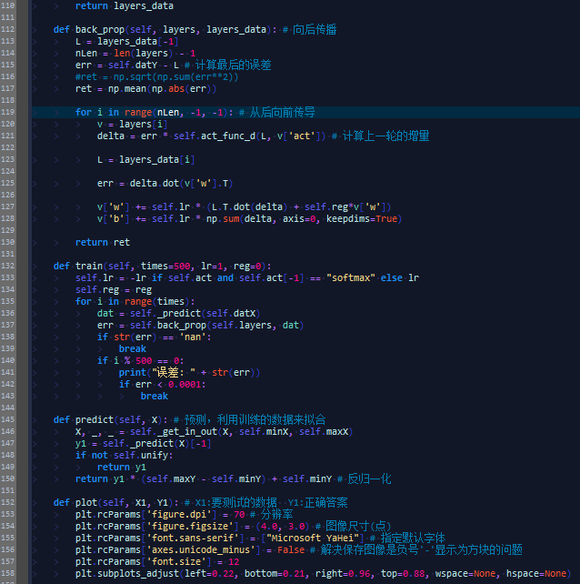Click the 'break' on line 139
Screen dimensions: 580x584
tap(132, 349)
